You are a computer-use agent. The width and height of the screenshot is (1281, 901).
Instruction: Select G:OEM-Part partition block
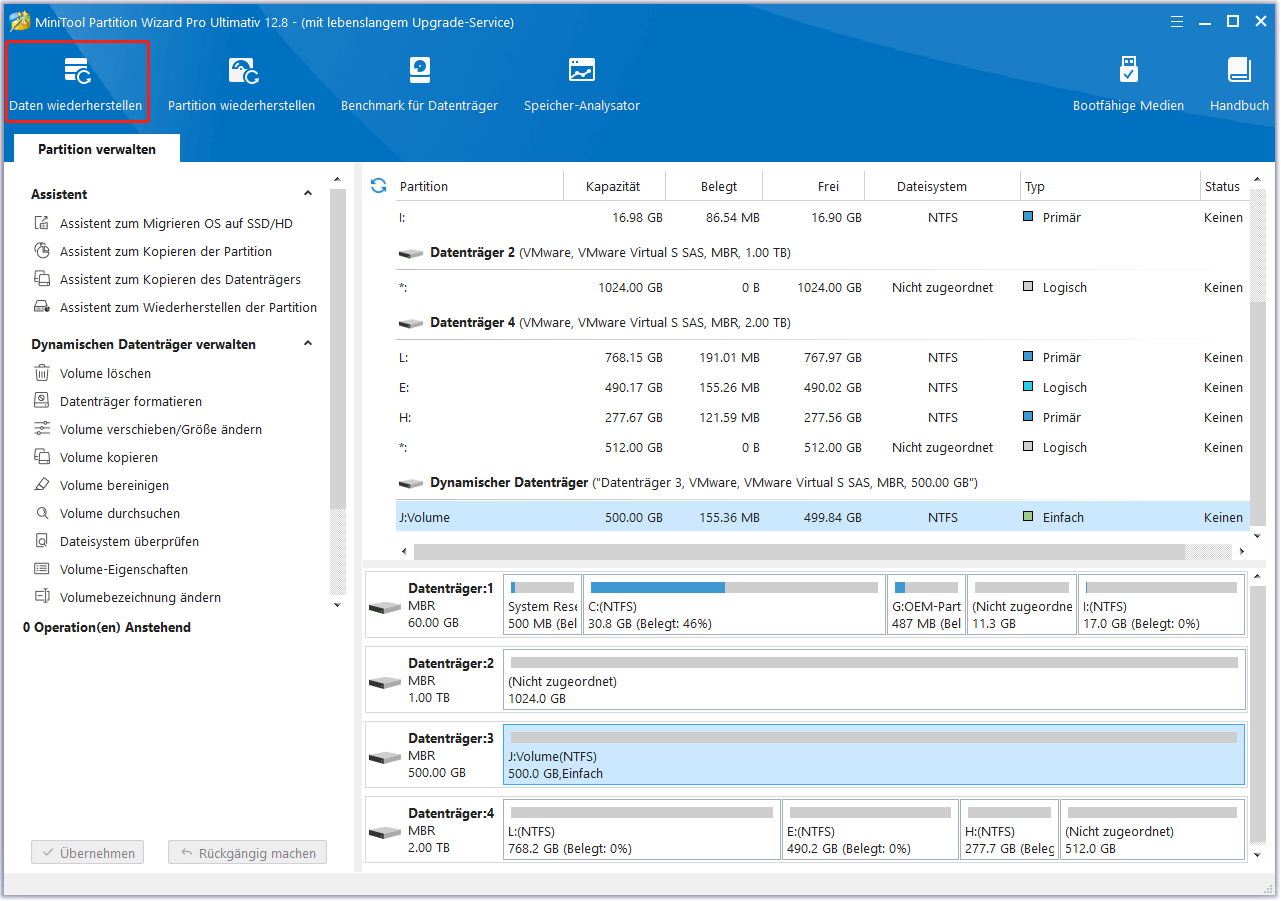click(927, 604)
